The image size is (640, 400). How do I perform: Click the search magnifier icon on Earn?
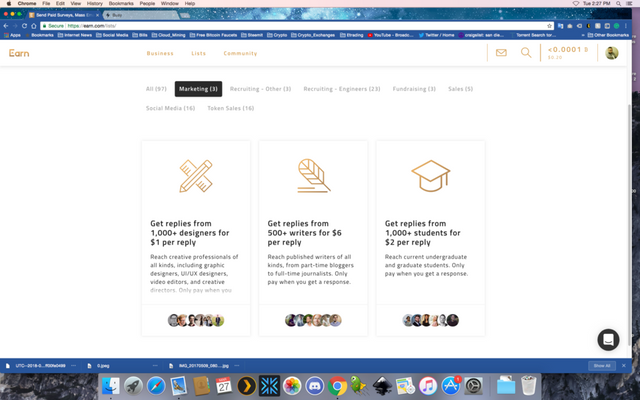click(526, 53)
